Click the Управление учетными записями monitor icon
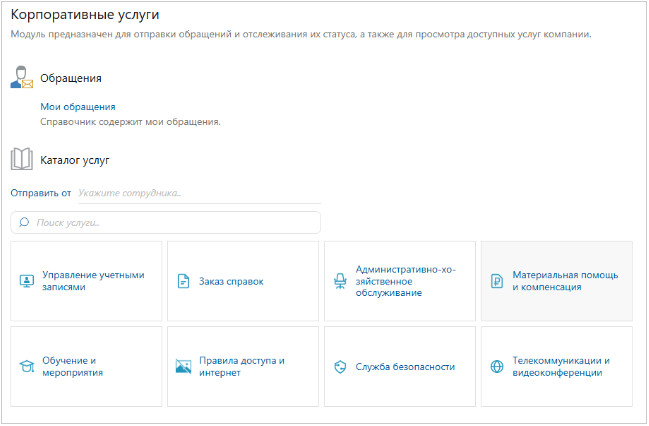The width and height of the screenshot is (649, 426). (26, 281)
